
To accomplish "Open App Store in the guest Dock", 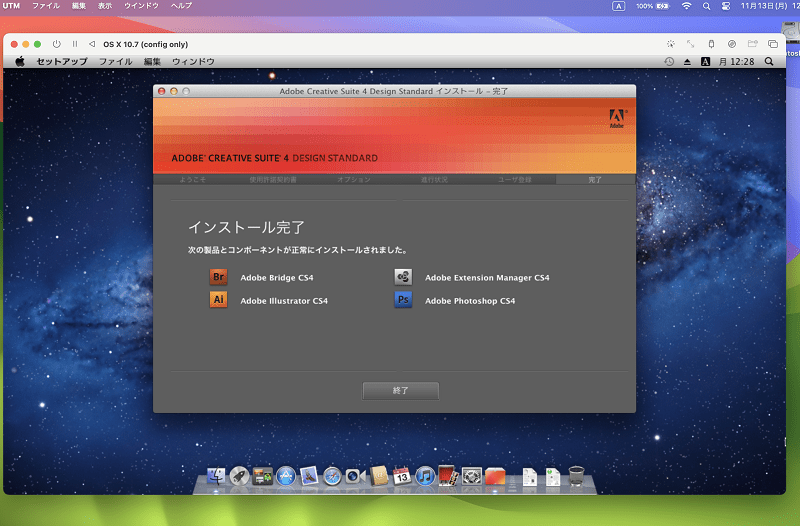I will [286, 476].
